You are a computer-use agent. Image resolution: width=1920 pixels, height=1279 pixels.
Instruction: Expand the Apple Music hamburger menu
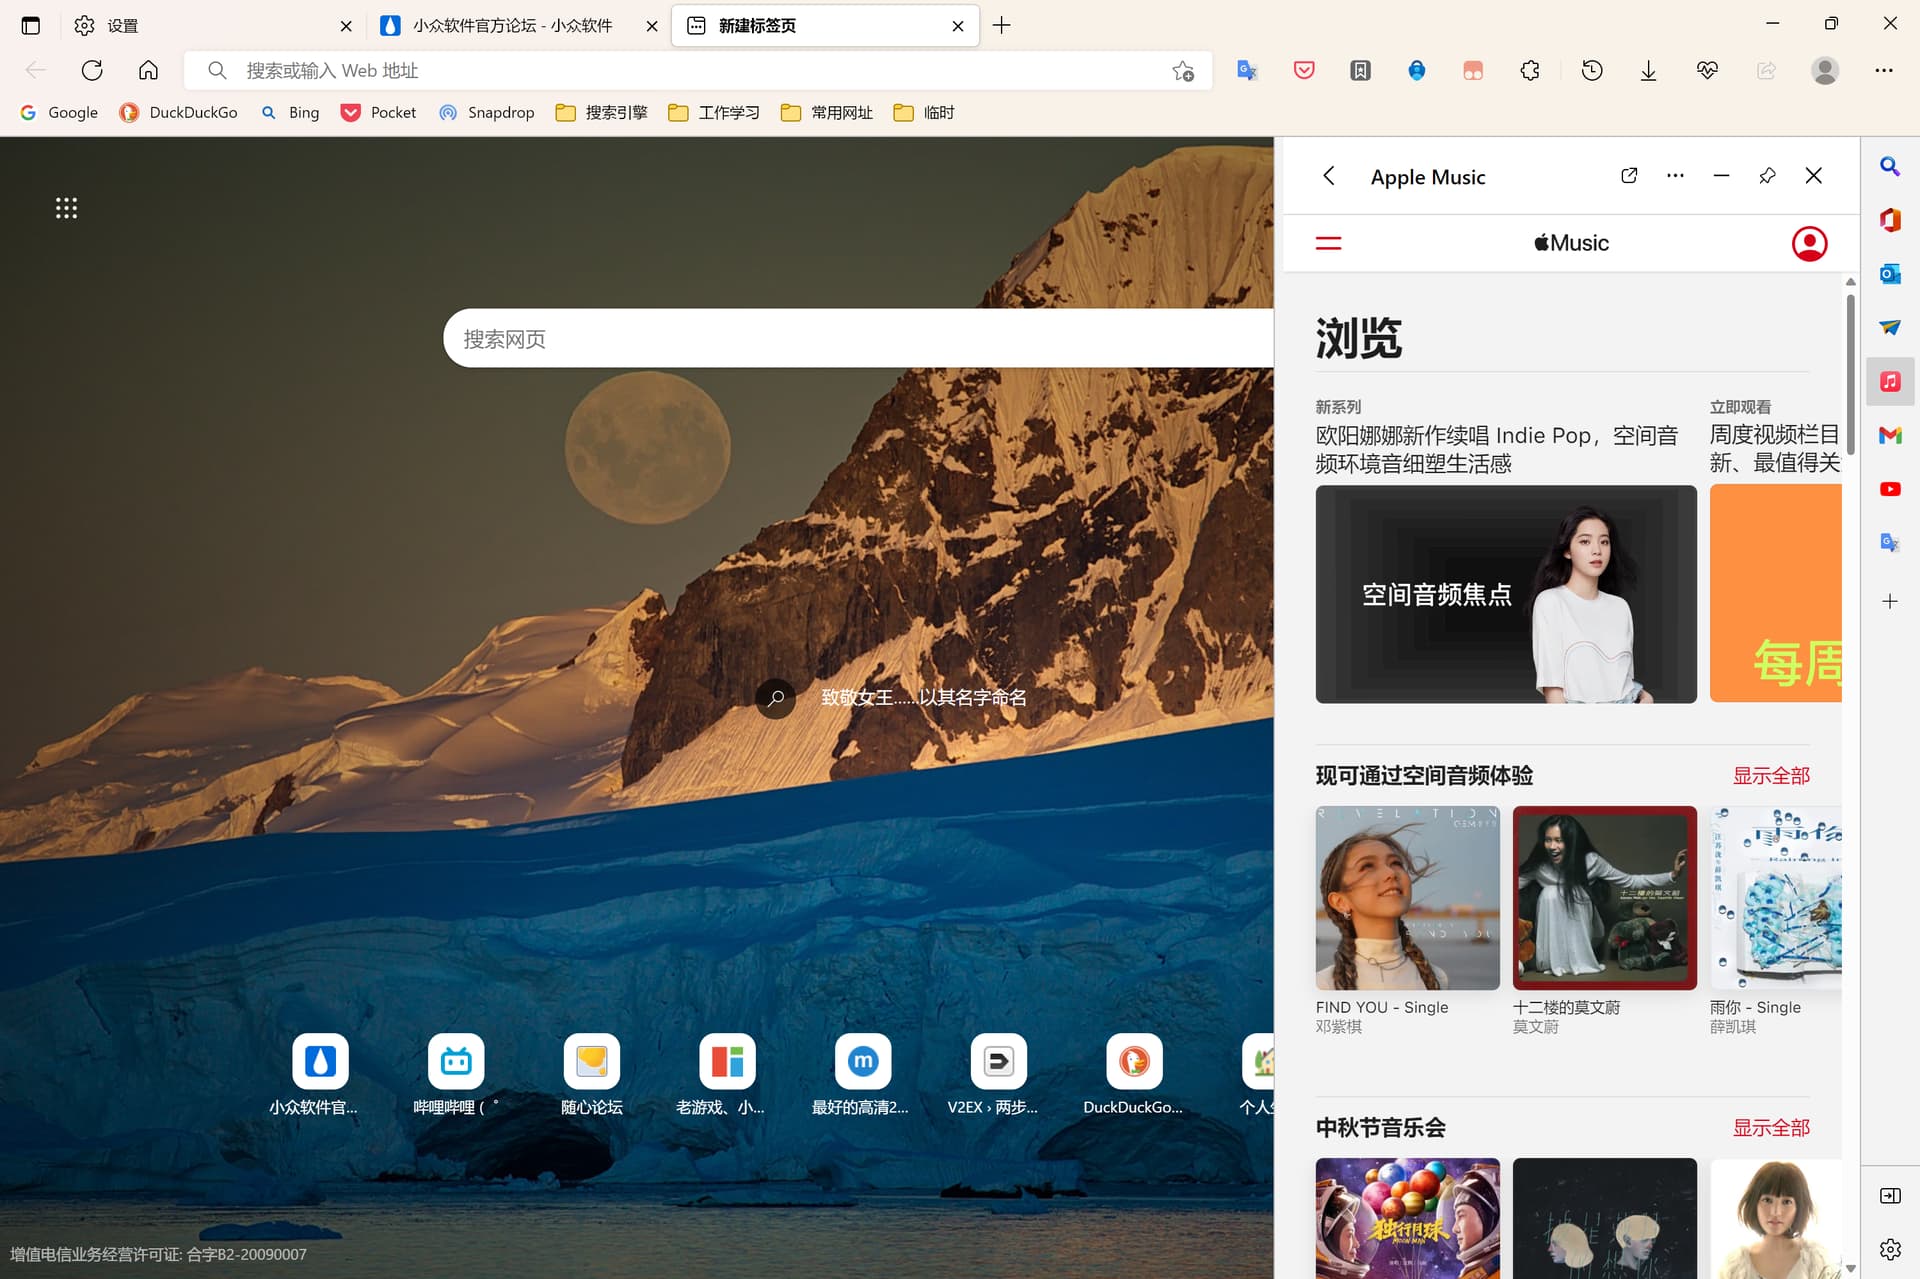[x=1328, y=243]
